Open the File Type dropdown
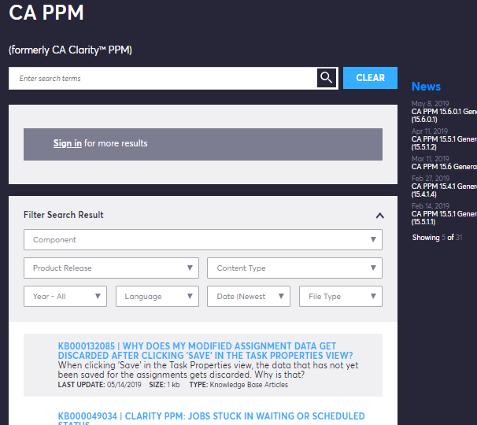The width and height of the screenshot is (477, 425). click(341, 296)
